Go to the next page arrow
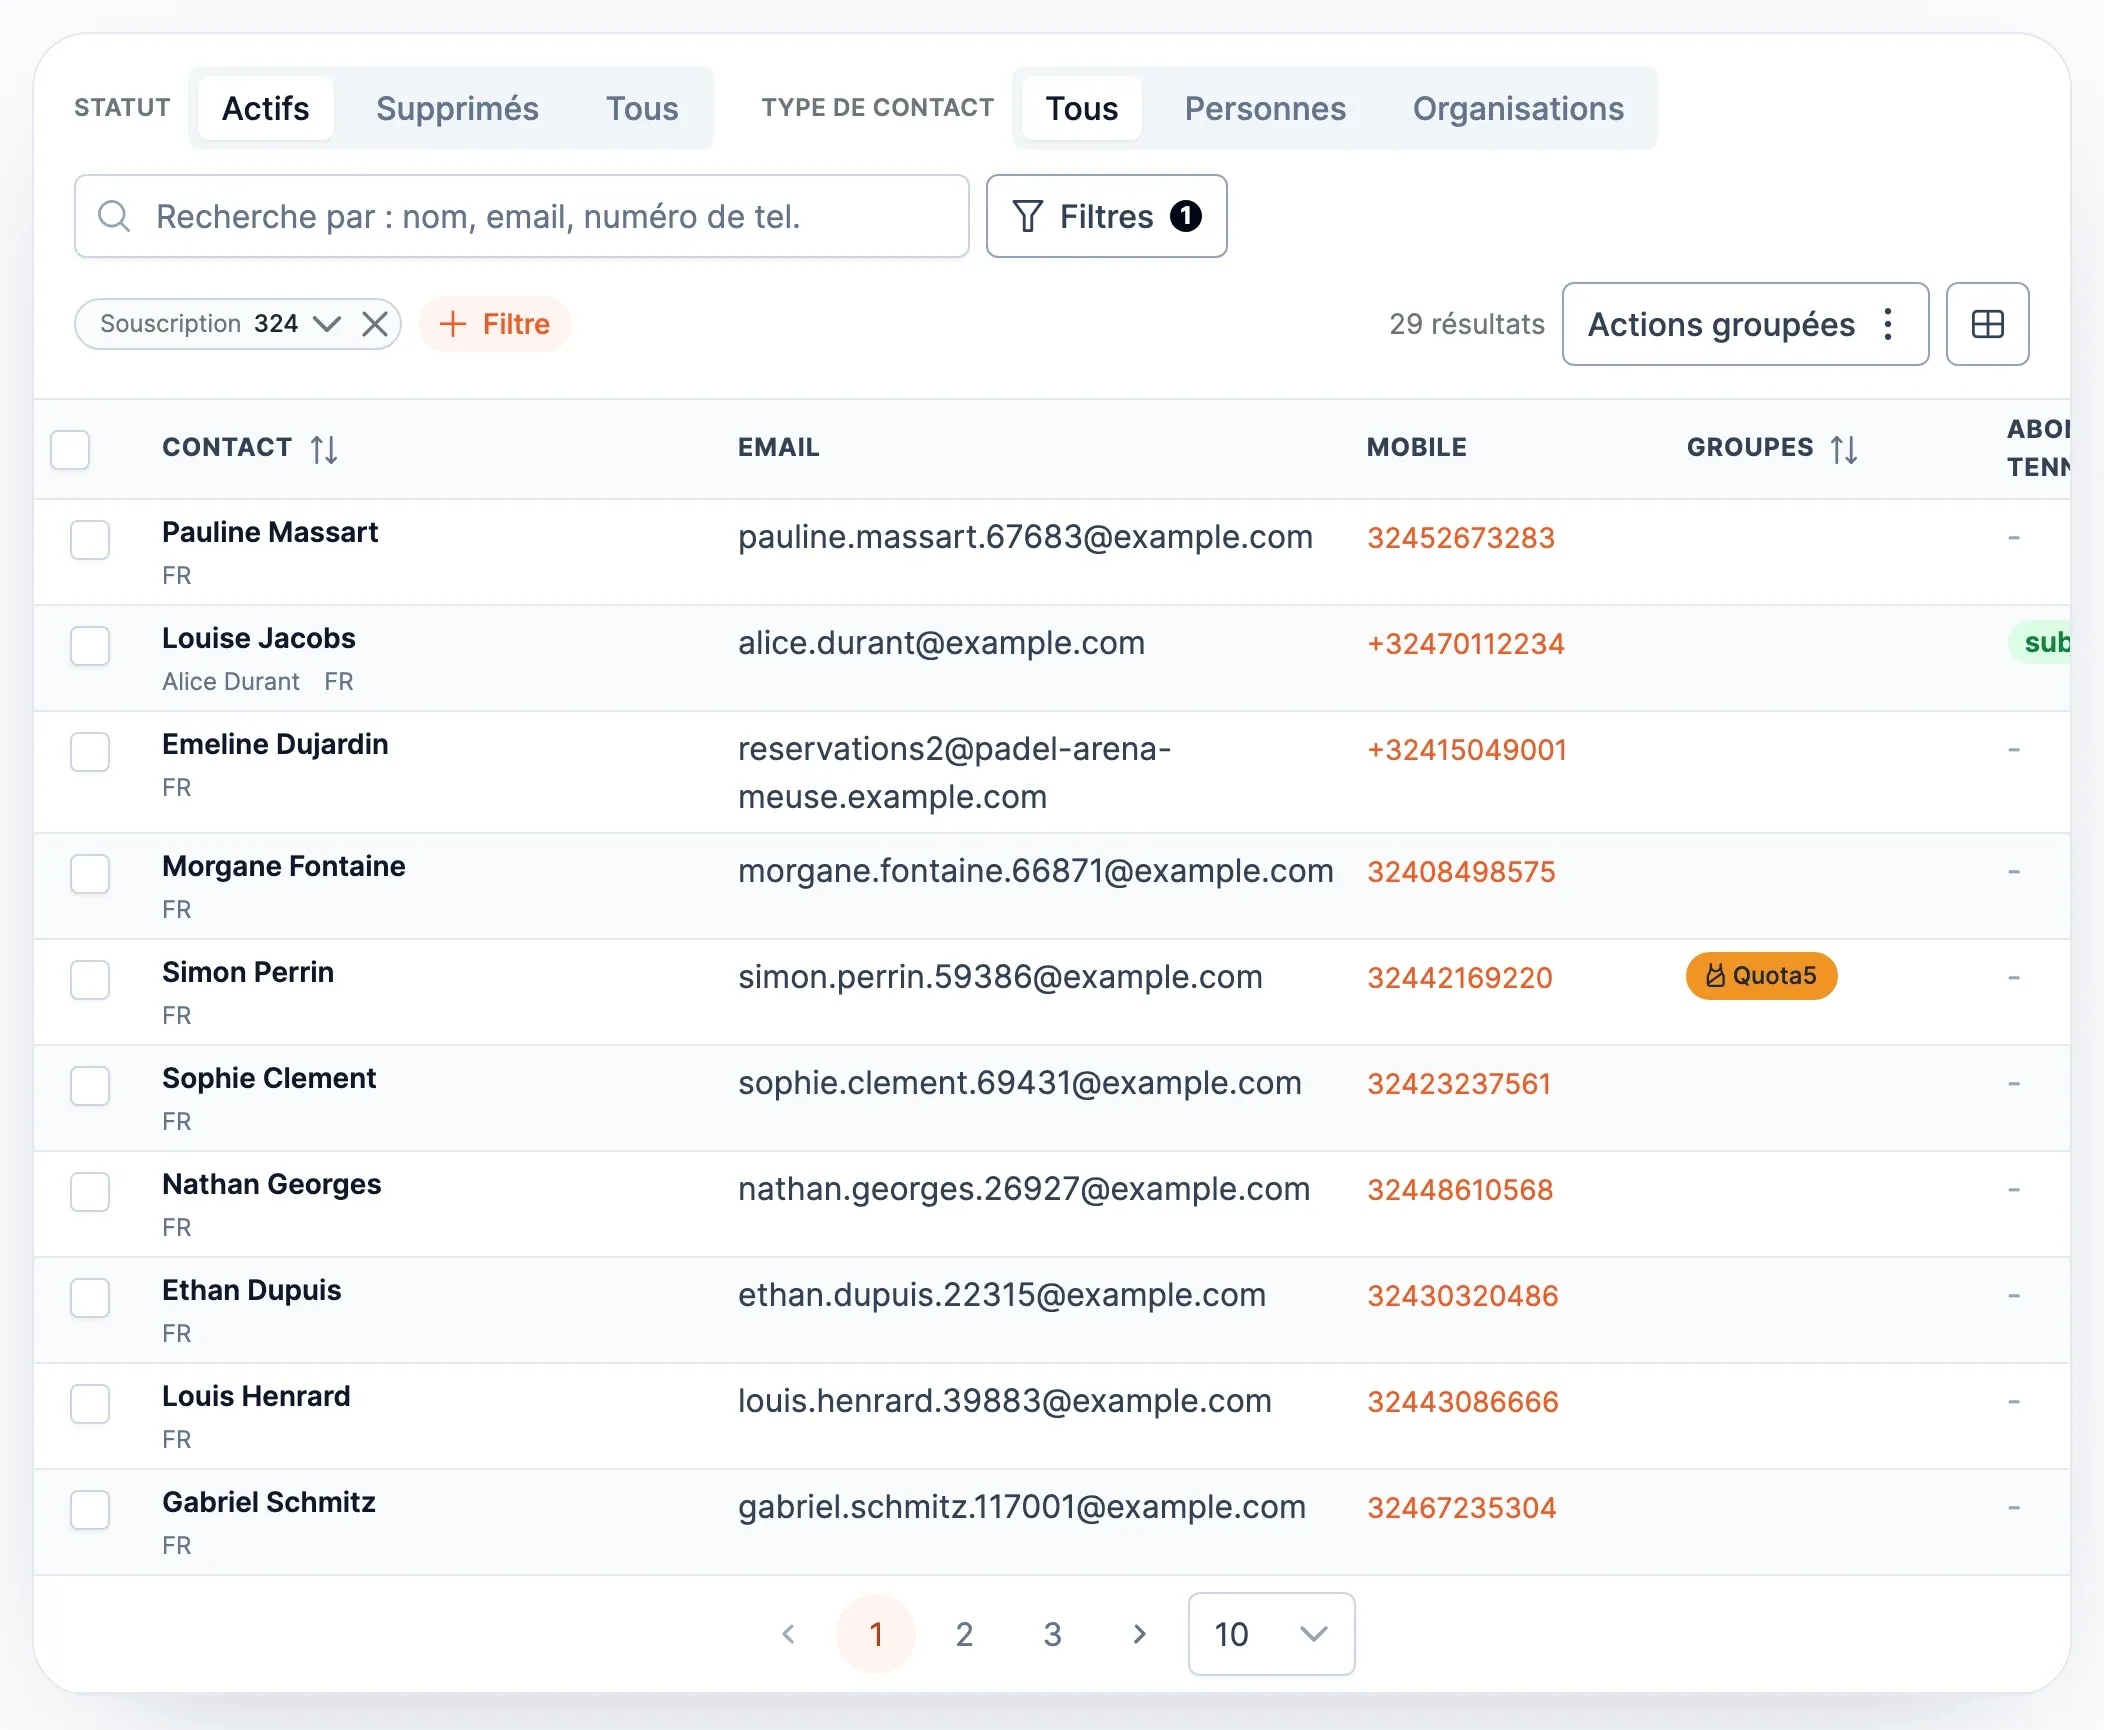 (1140, 1634)
